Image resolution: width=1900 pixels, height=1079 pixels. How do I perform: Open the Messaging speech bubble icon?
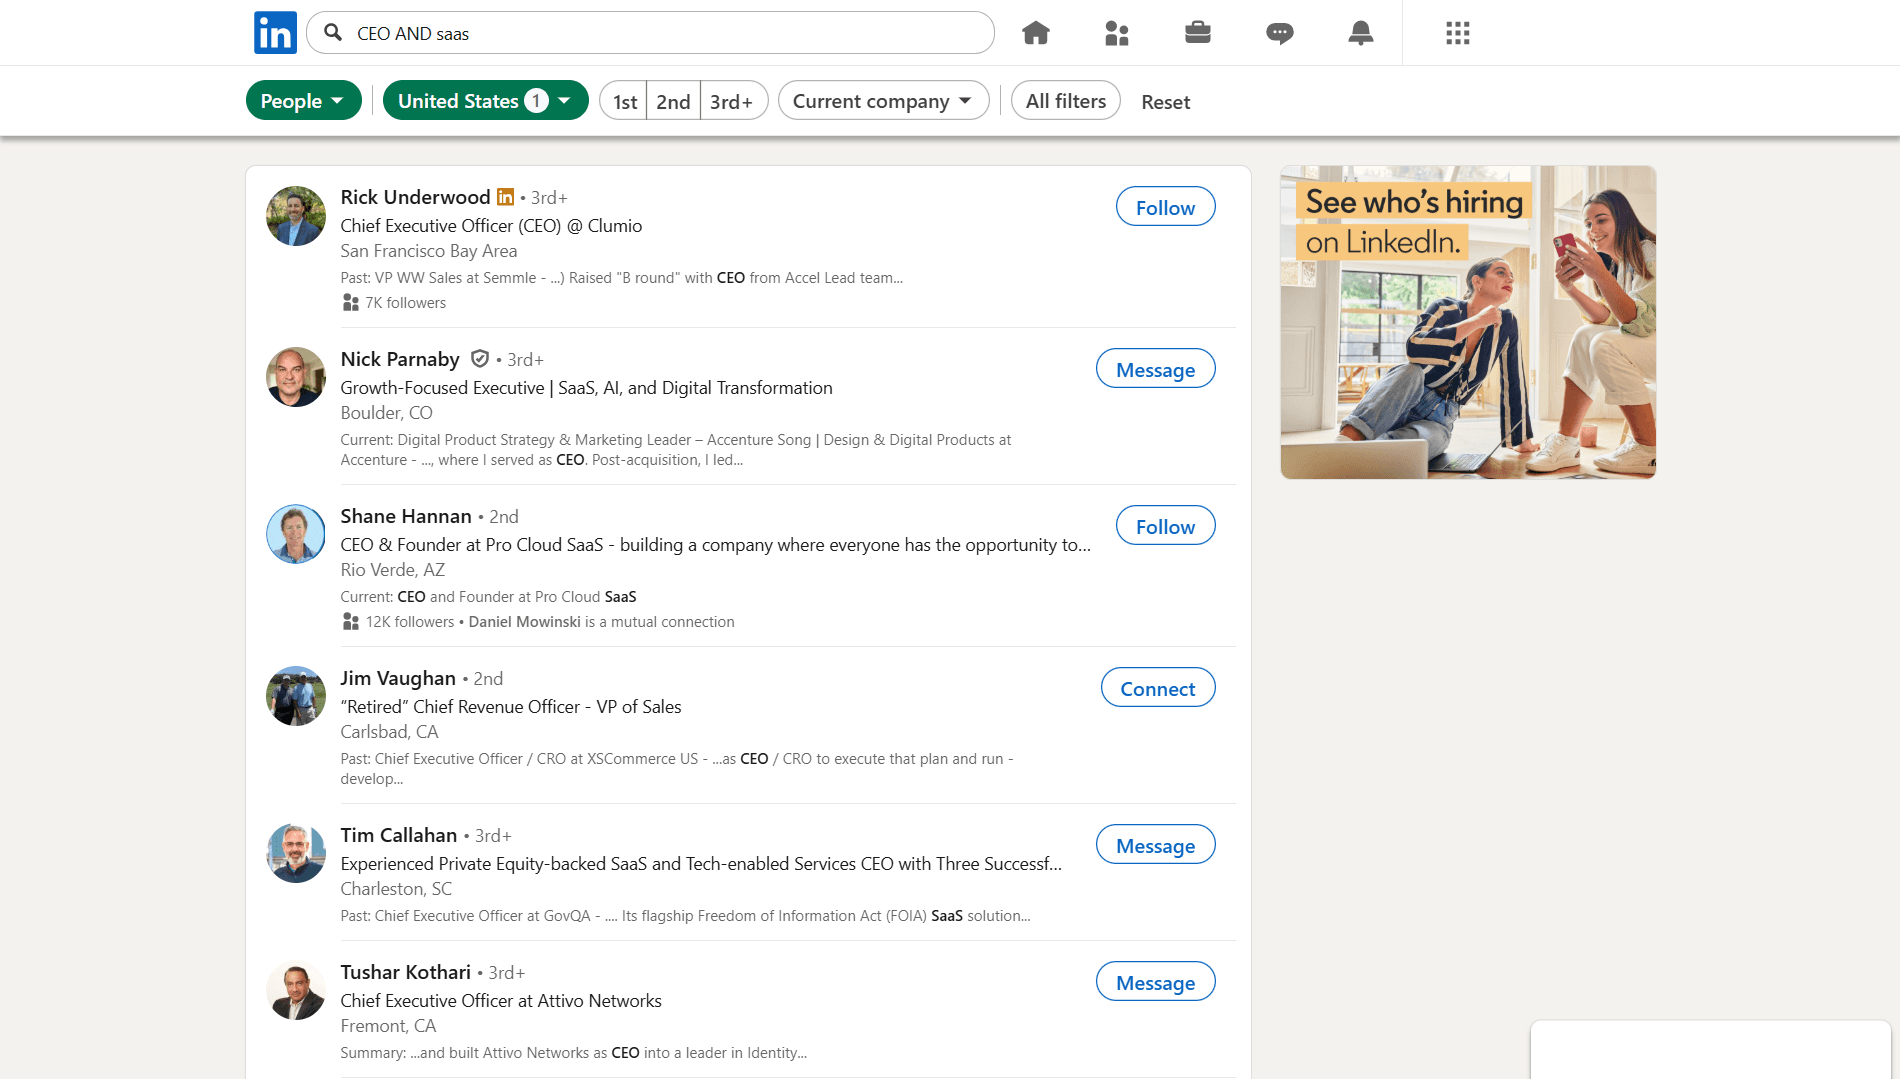coord(1279,32)
